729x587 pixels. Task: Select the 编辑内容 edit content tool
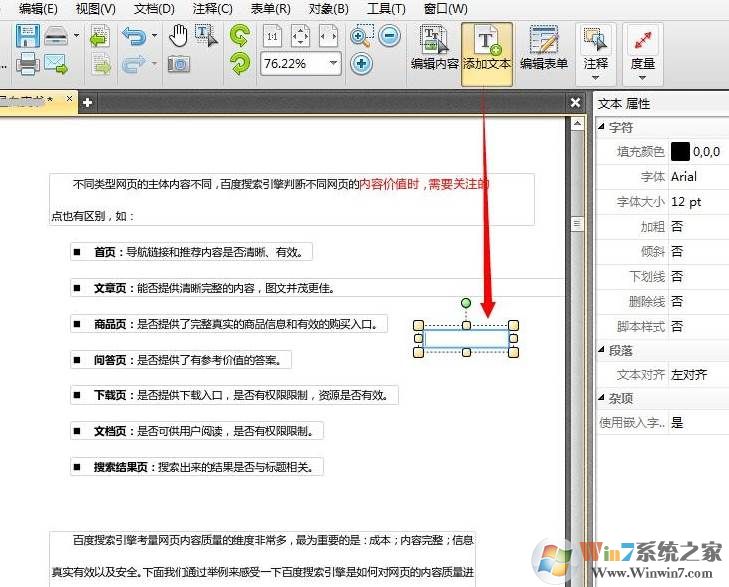pyautogui.click(x=435, y=49)
